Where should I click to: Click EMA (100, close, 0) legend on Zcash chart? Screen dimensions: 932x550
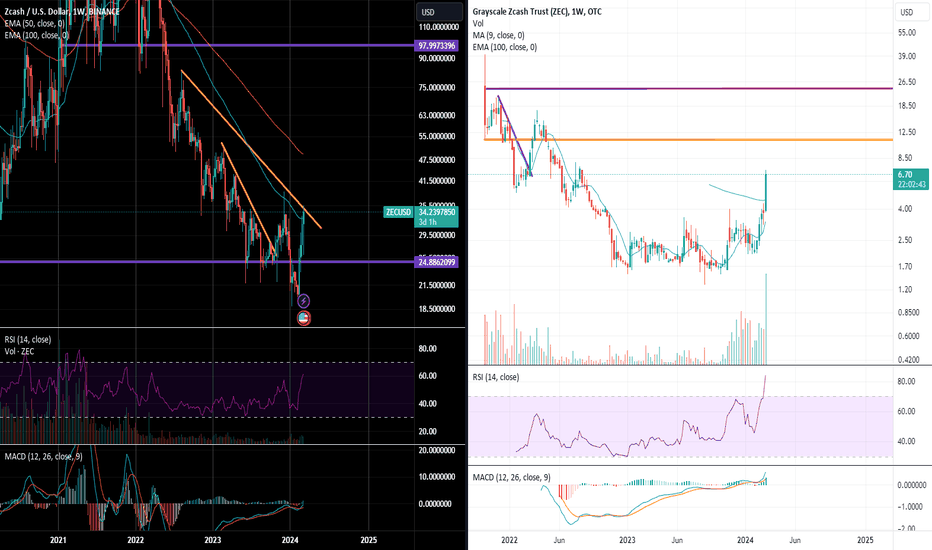[36, 36]
